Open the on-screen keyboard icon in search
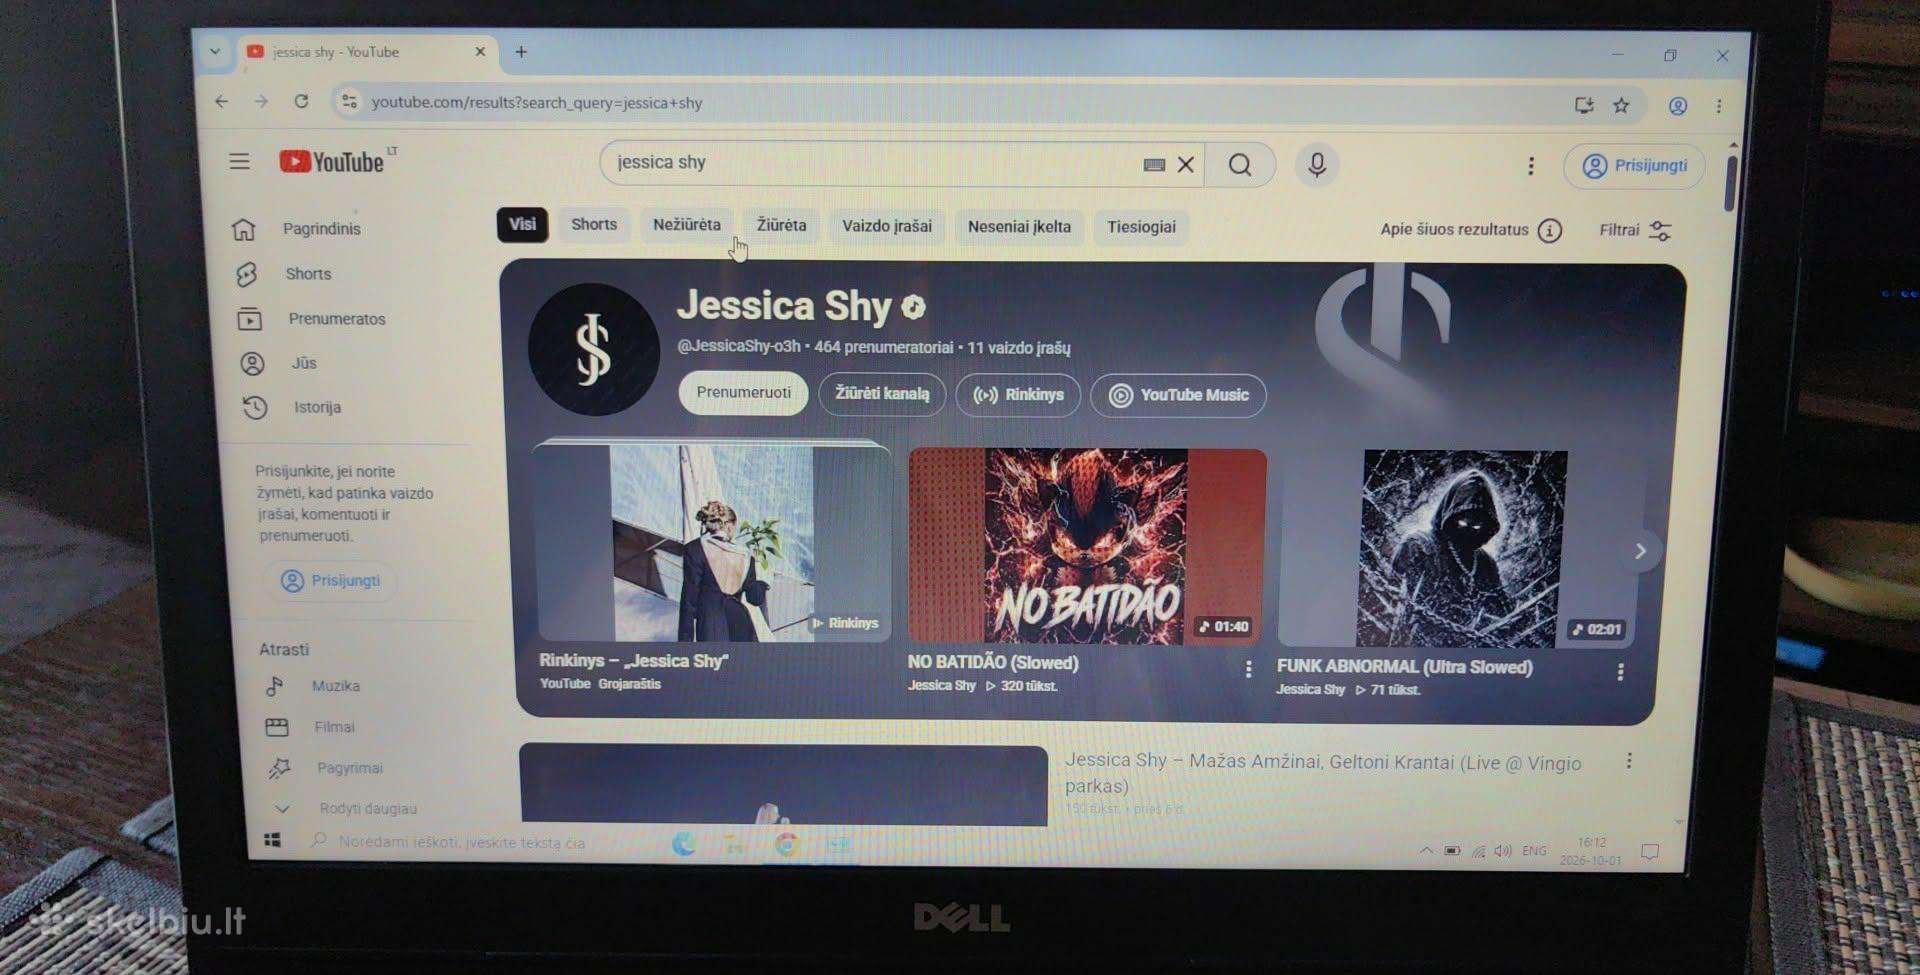 click(1154, 165)
